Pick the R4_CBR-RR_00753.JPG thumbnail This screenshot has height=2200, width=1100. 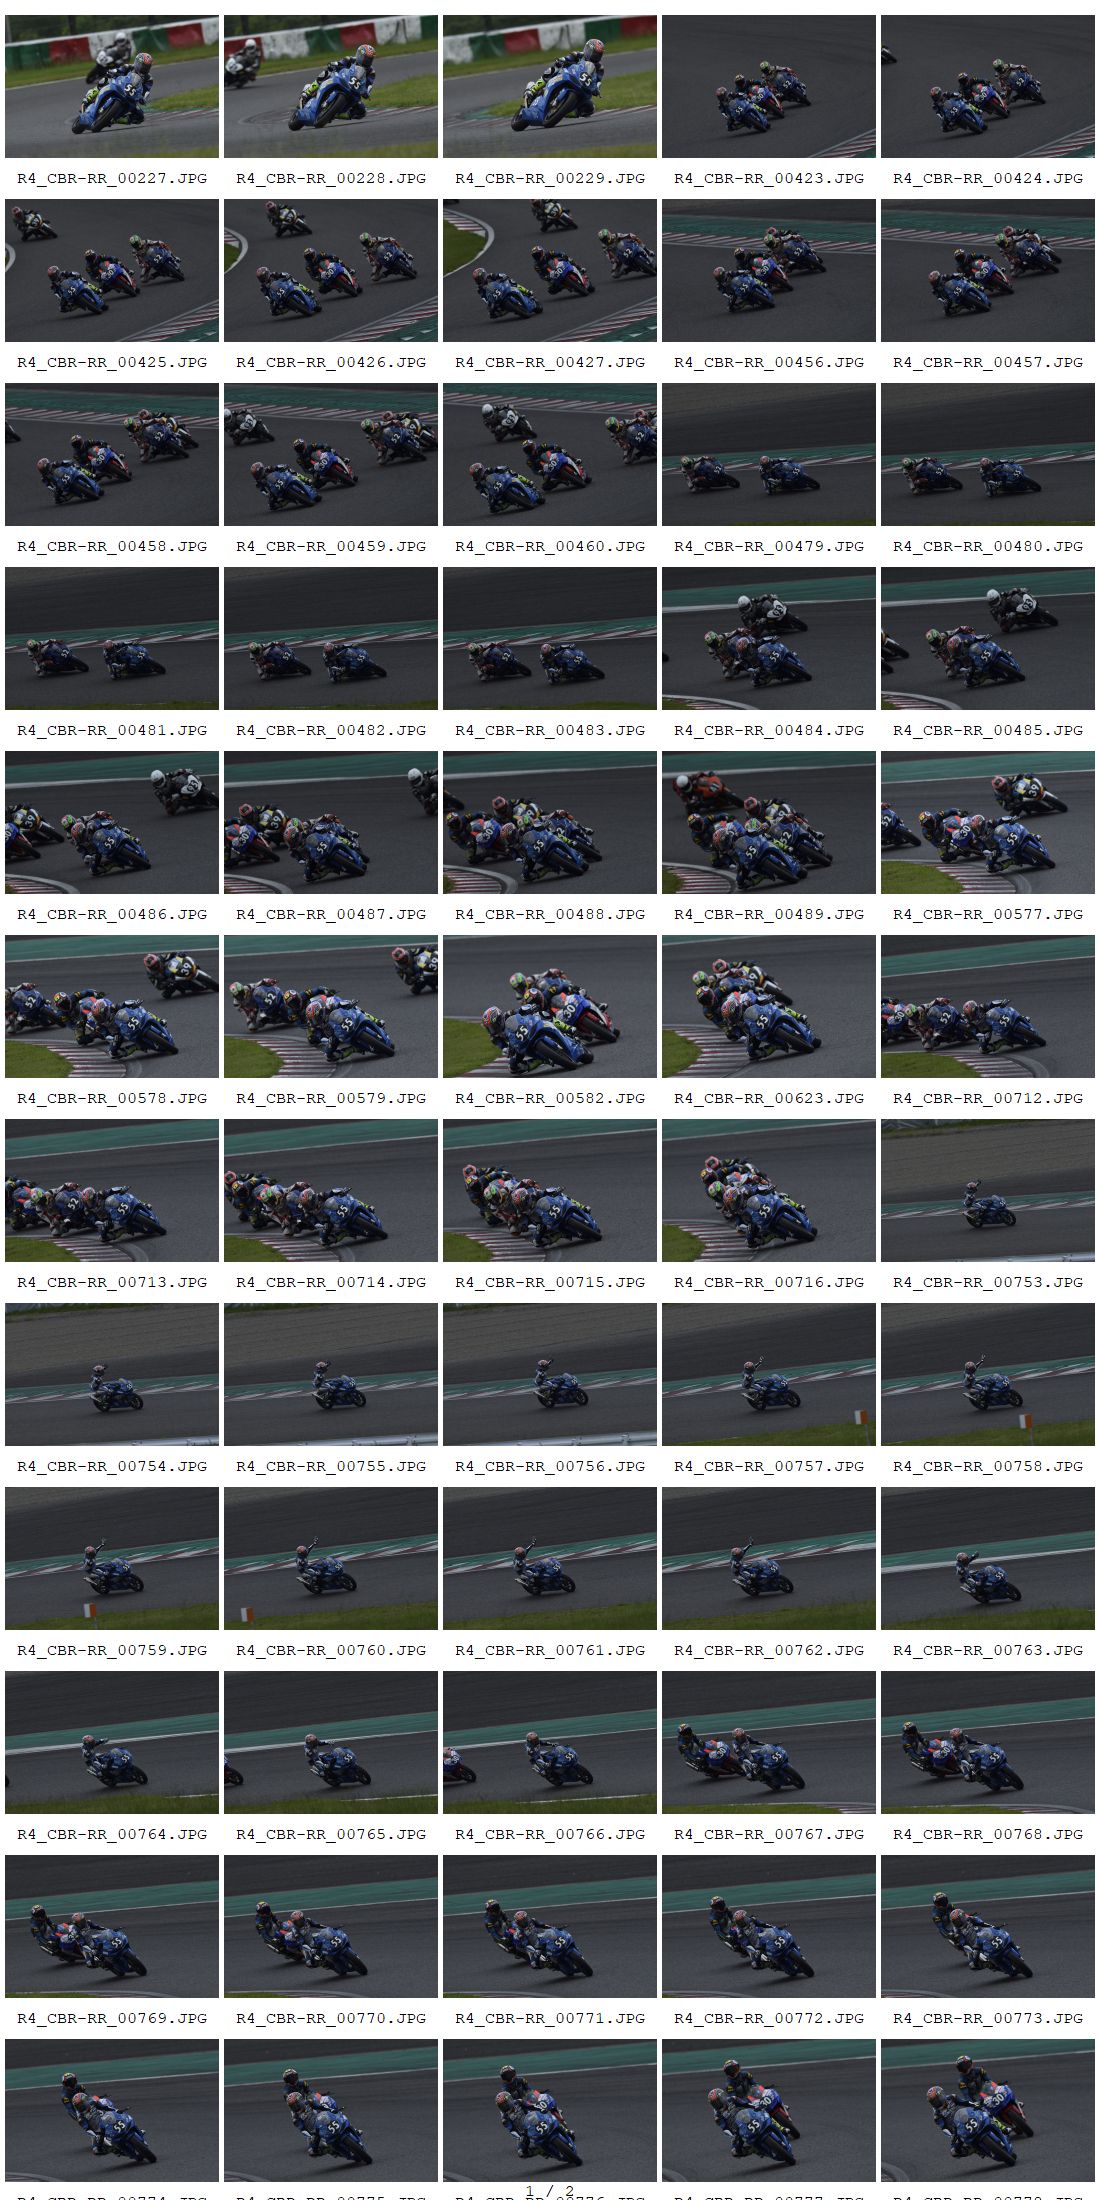988,1190
